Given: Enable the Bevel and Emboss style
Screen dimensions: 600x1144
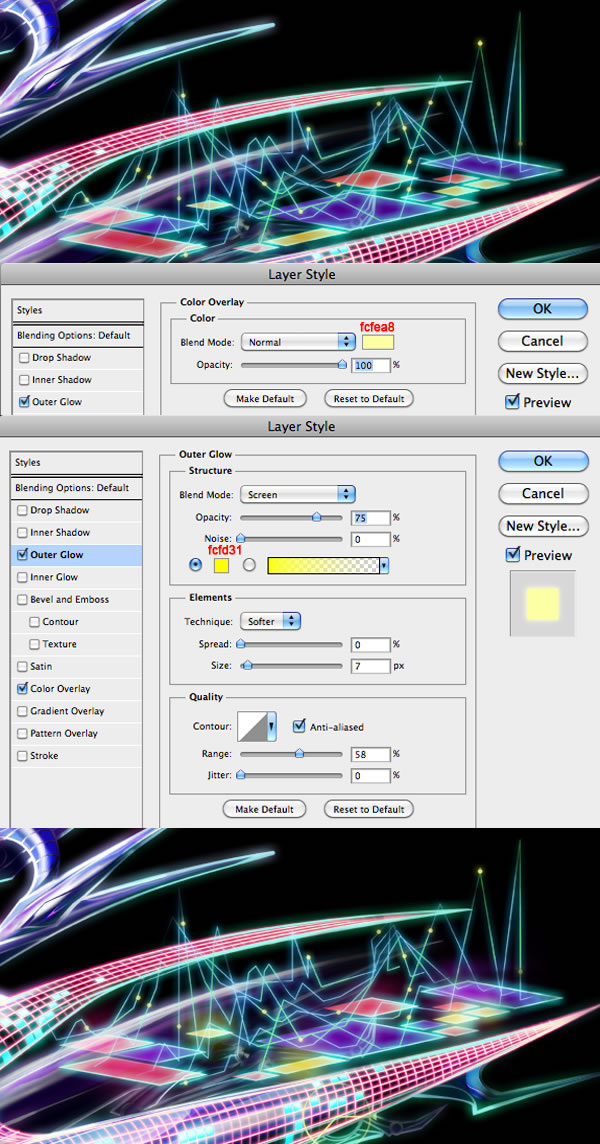Looking at the screenshot, I should tap(22, 600).
